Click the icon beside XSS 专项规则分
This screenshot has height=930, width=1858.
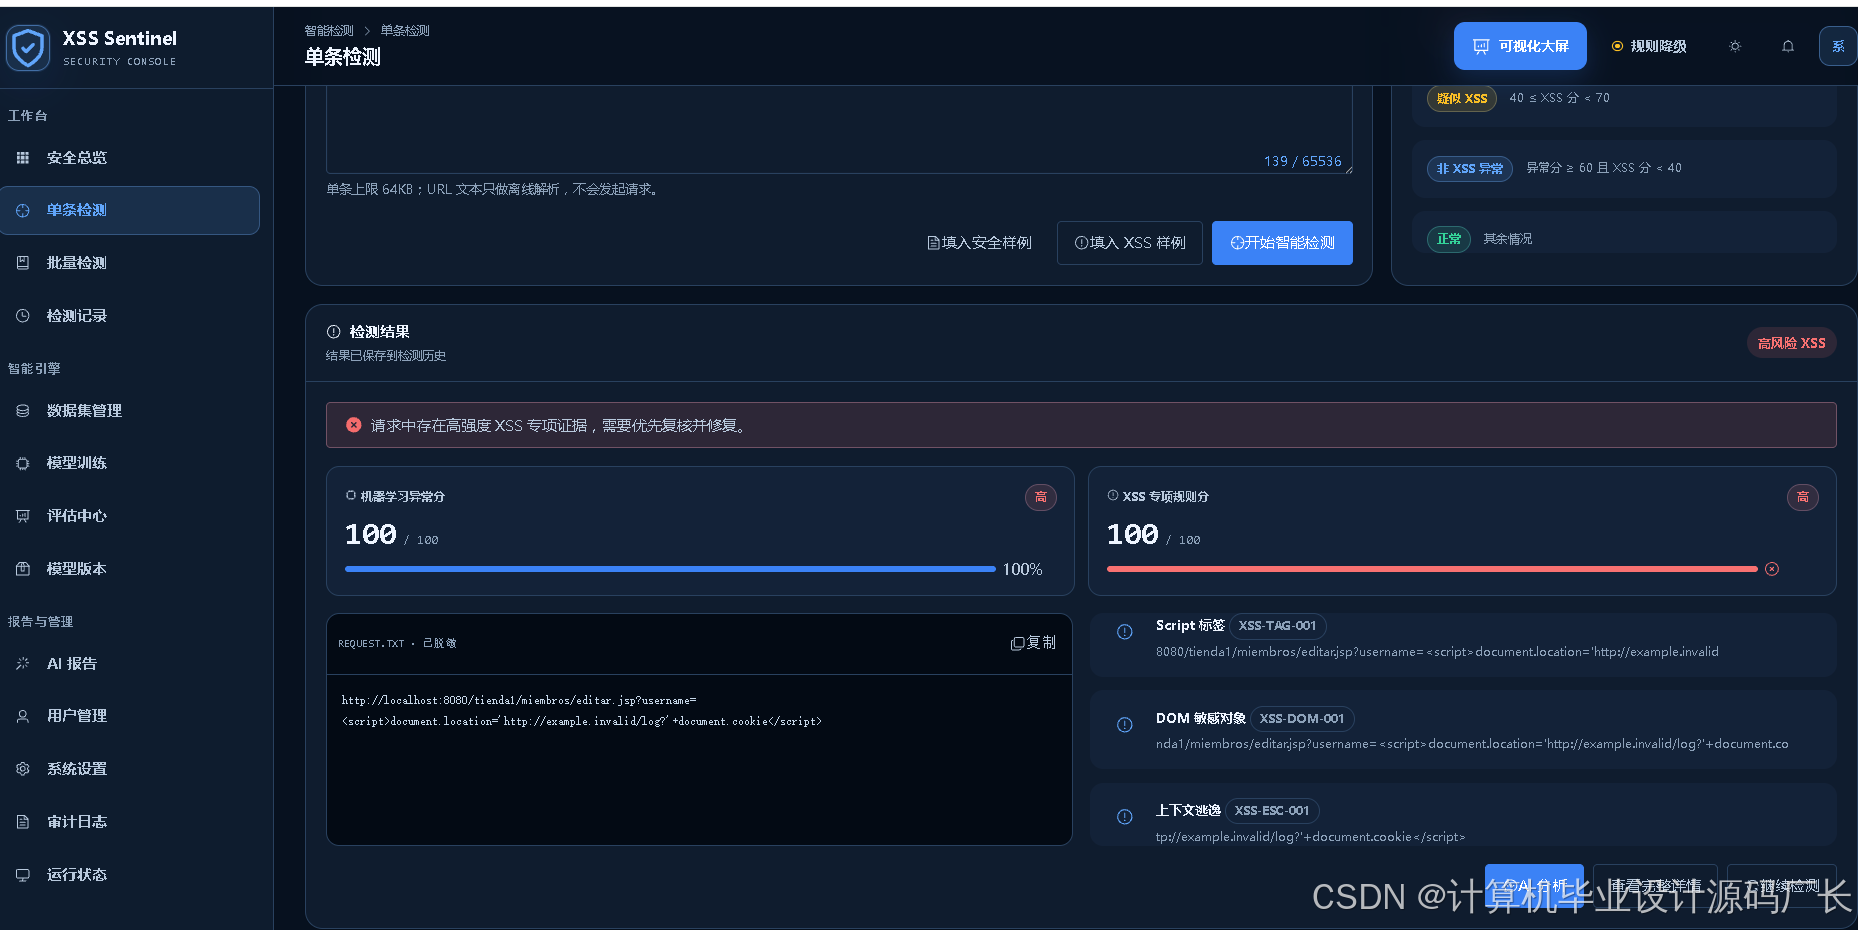click(1113, 495)
